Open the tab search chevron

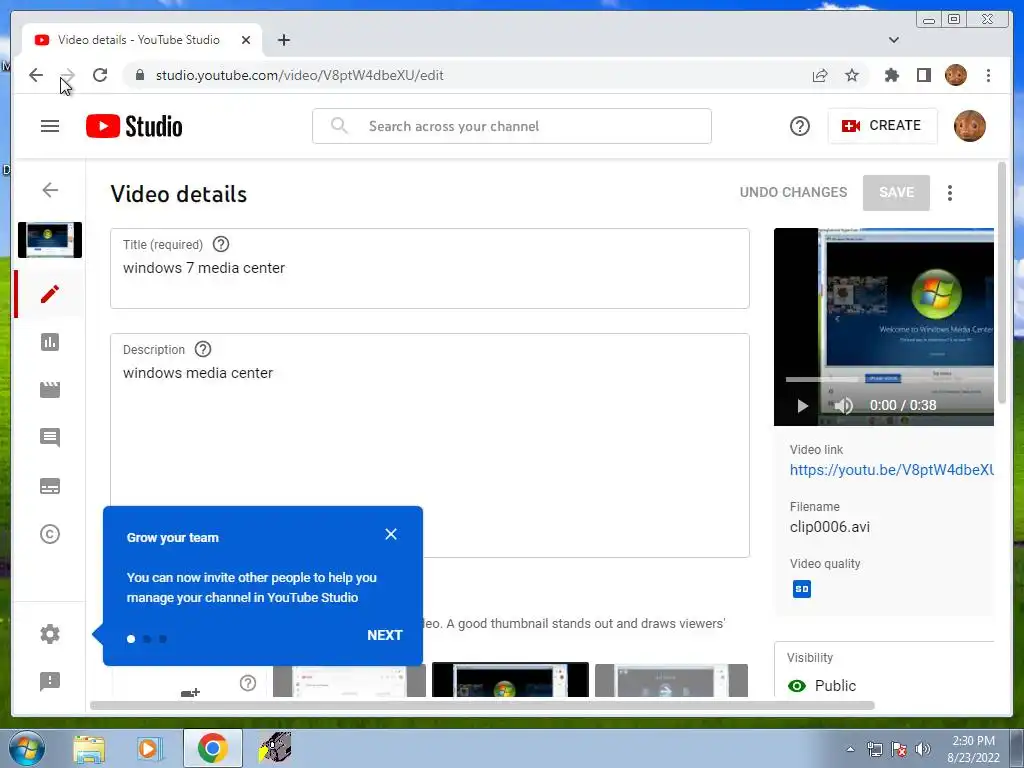(893, 40)
